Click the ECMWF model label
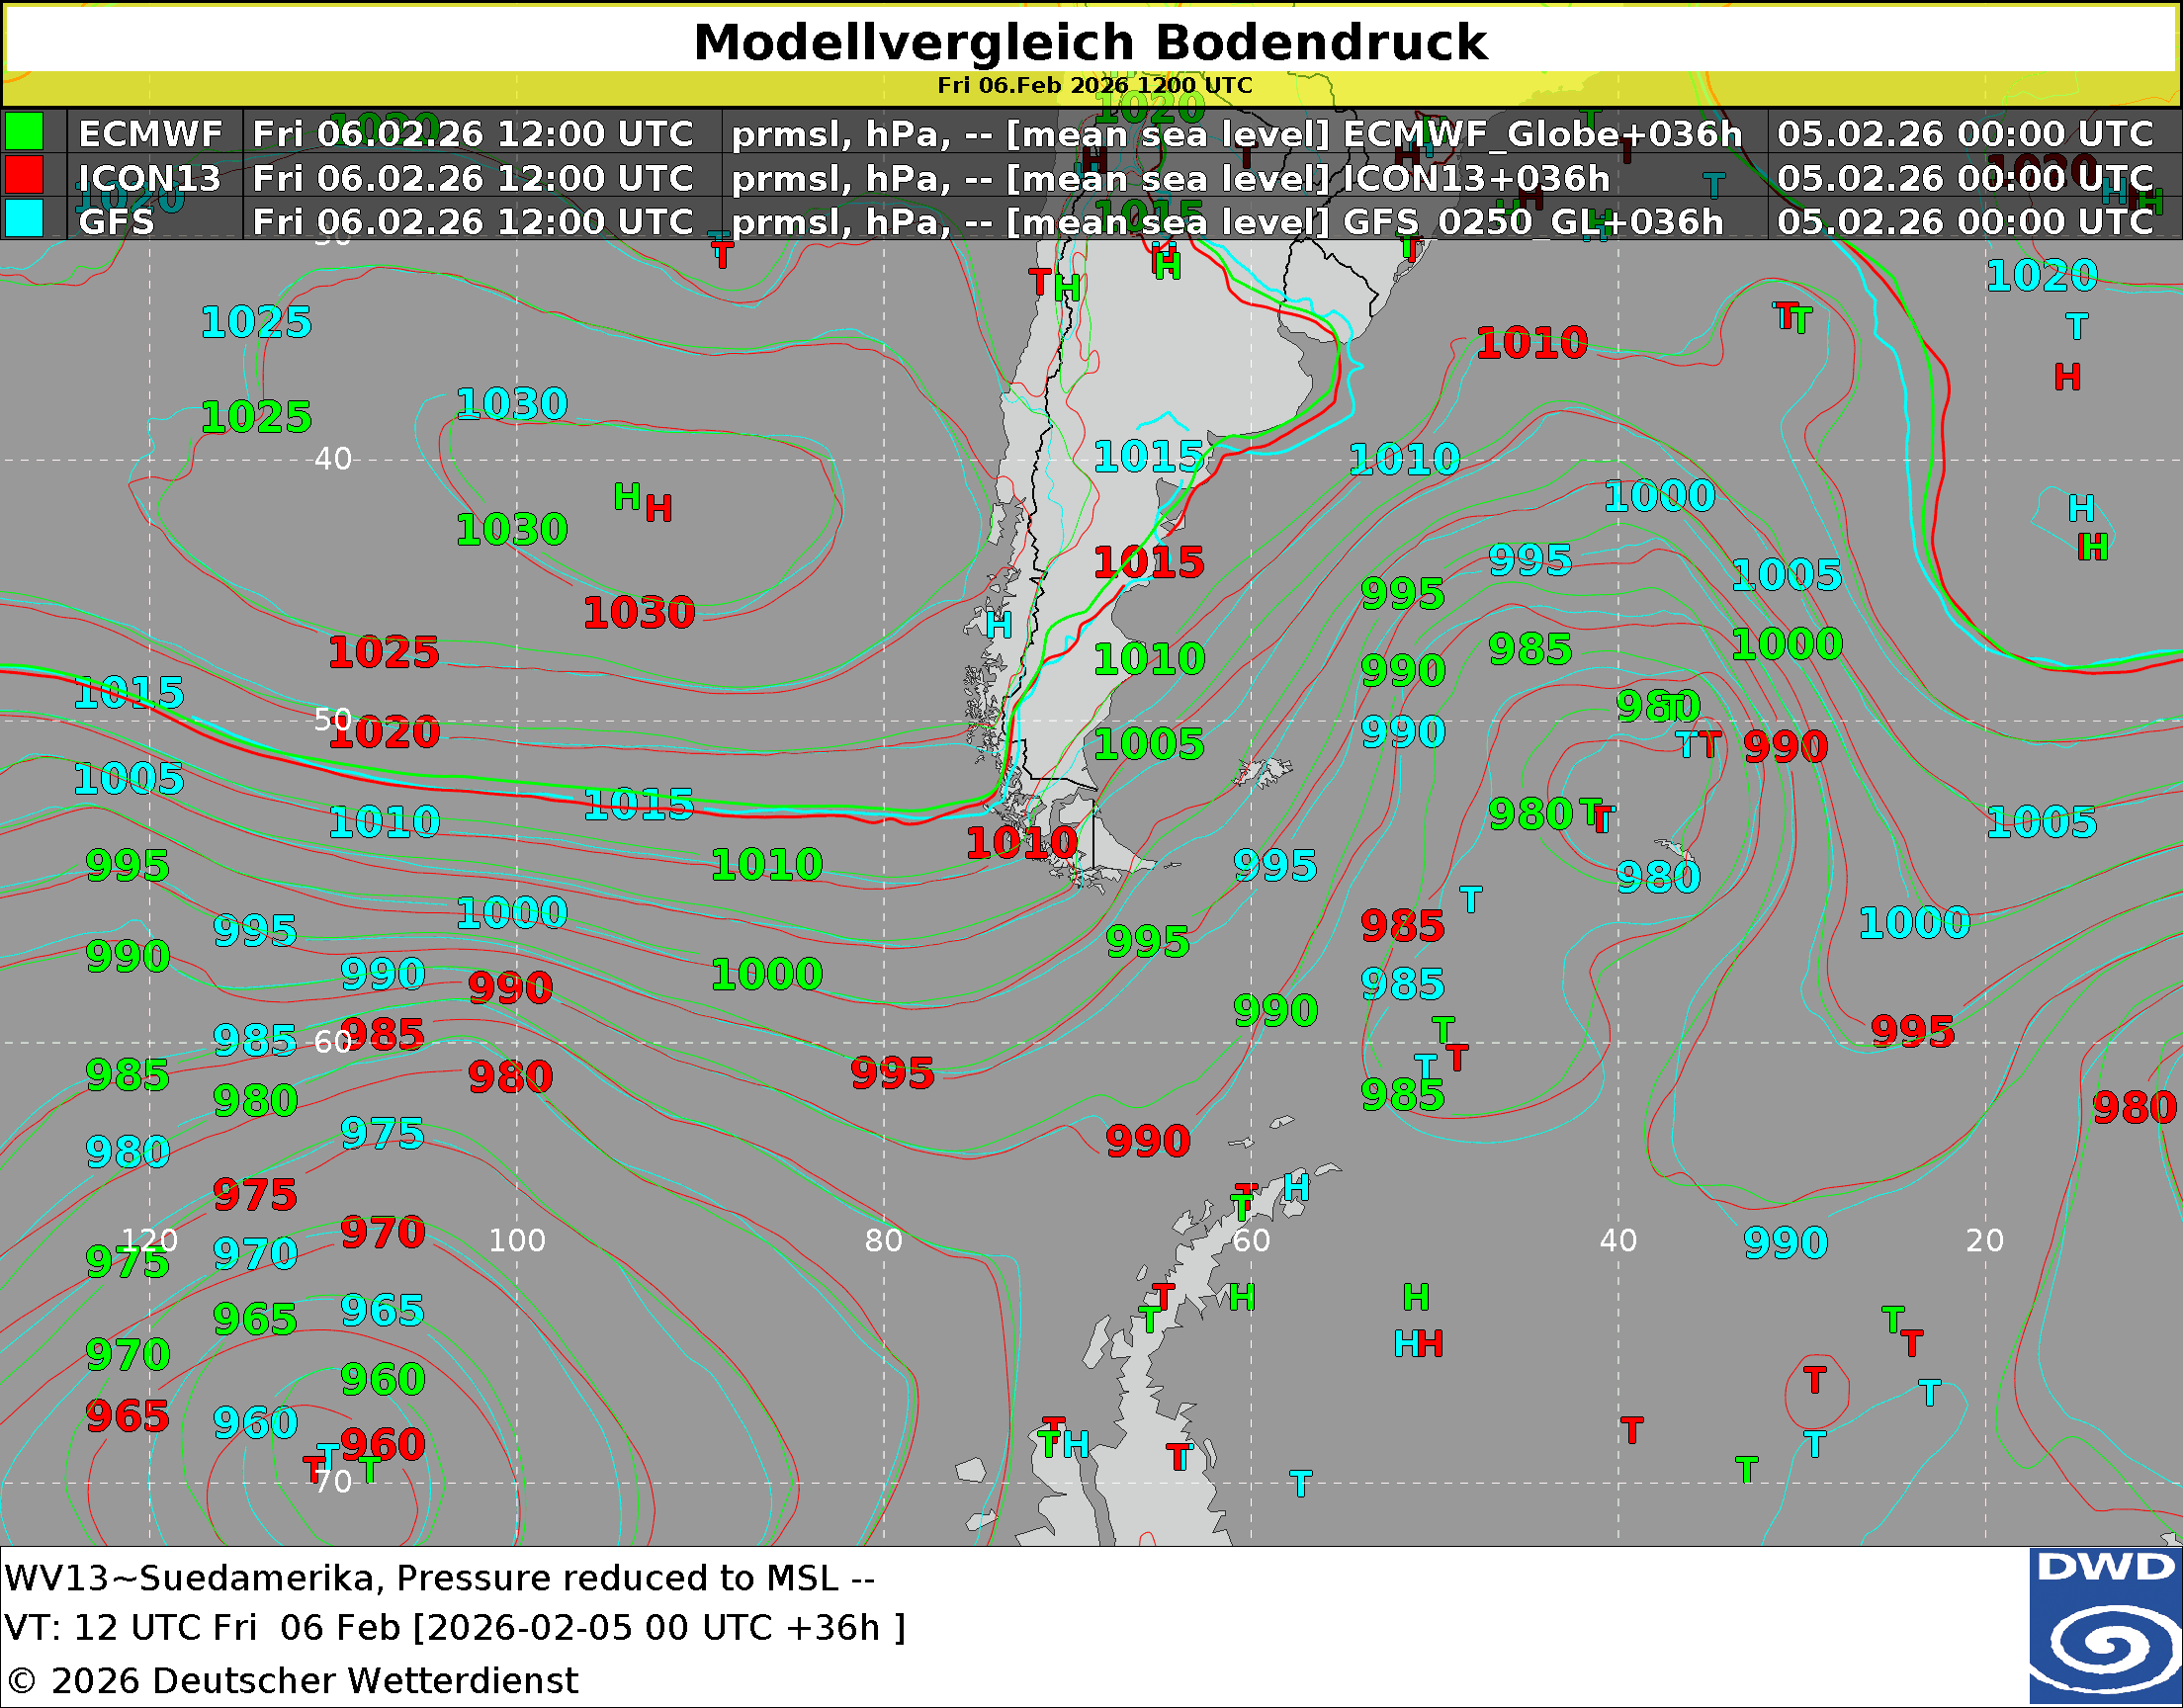 (x=150, y=133)
